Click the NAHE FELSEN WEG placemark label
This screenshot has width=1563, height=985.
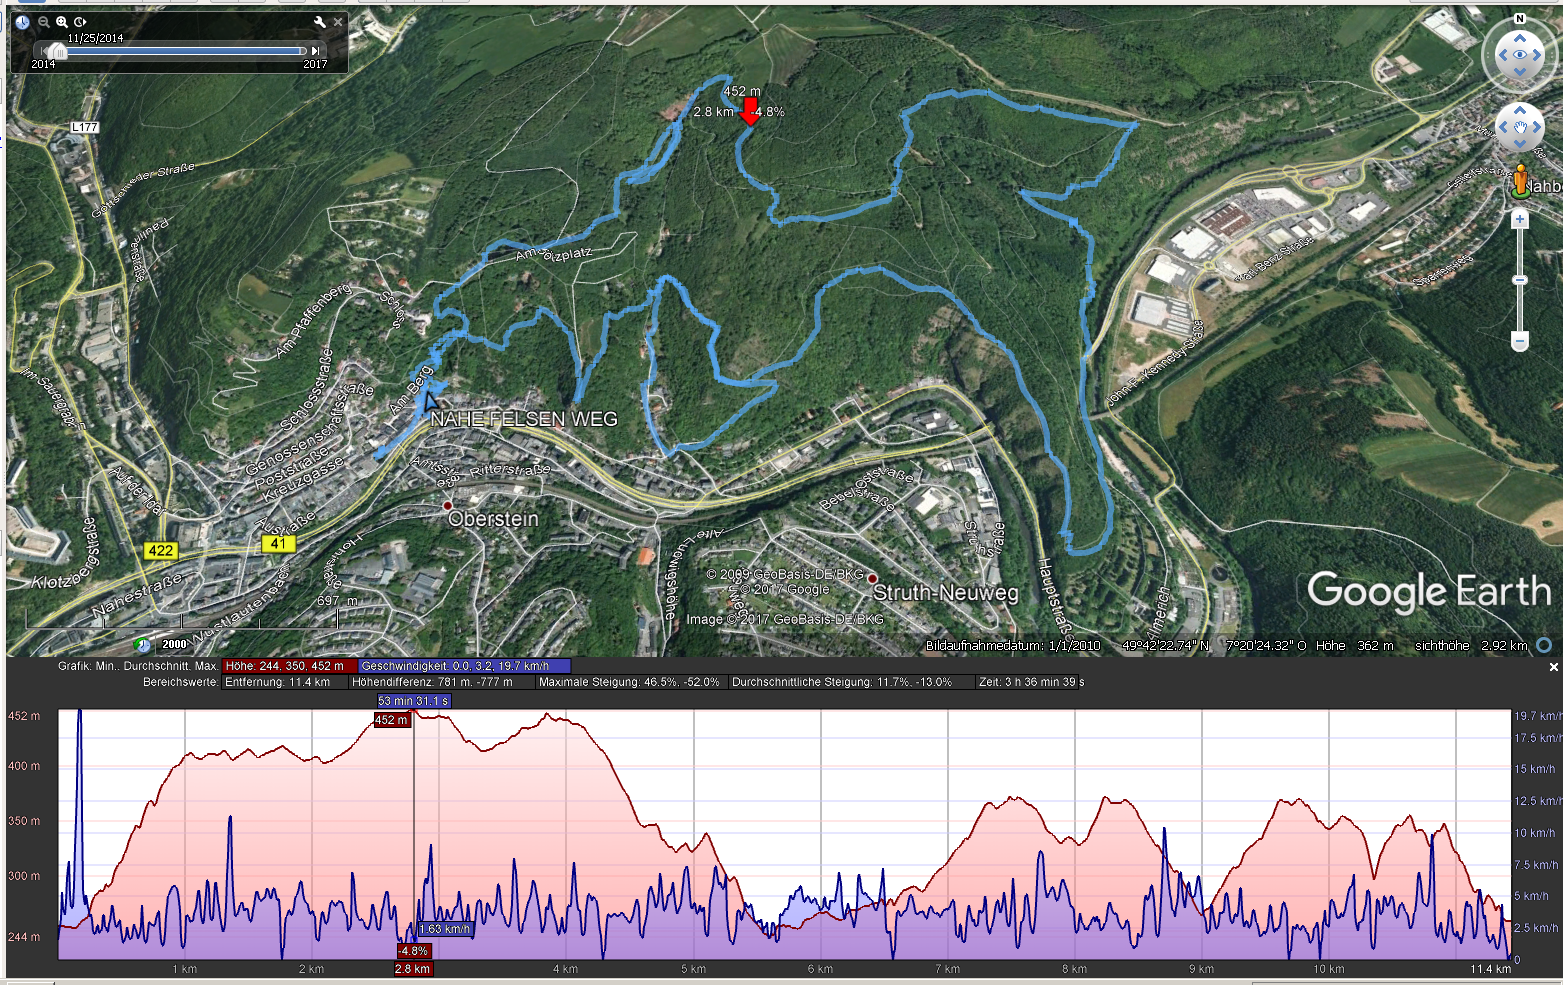[524, 419]
